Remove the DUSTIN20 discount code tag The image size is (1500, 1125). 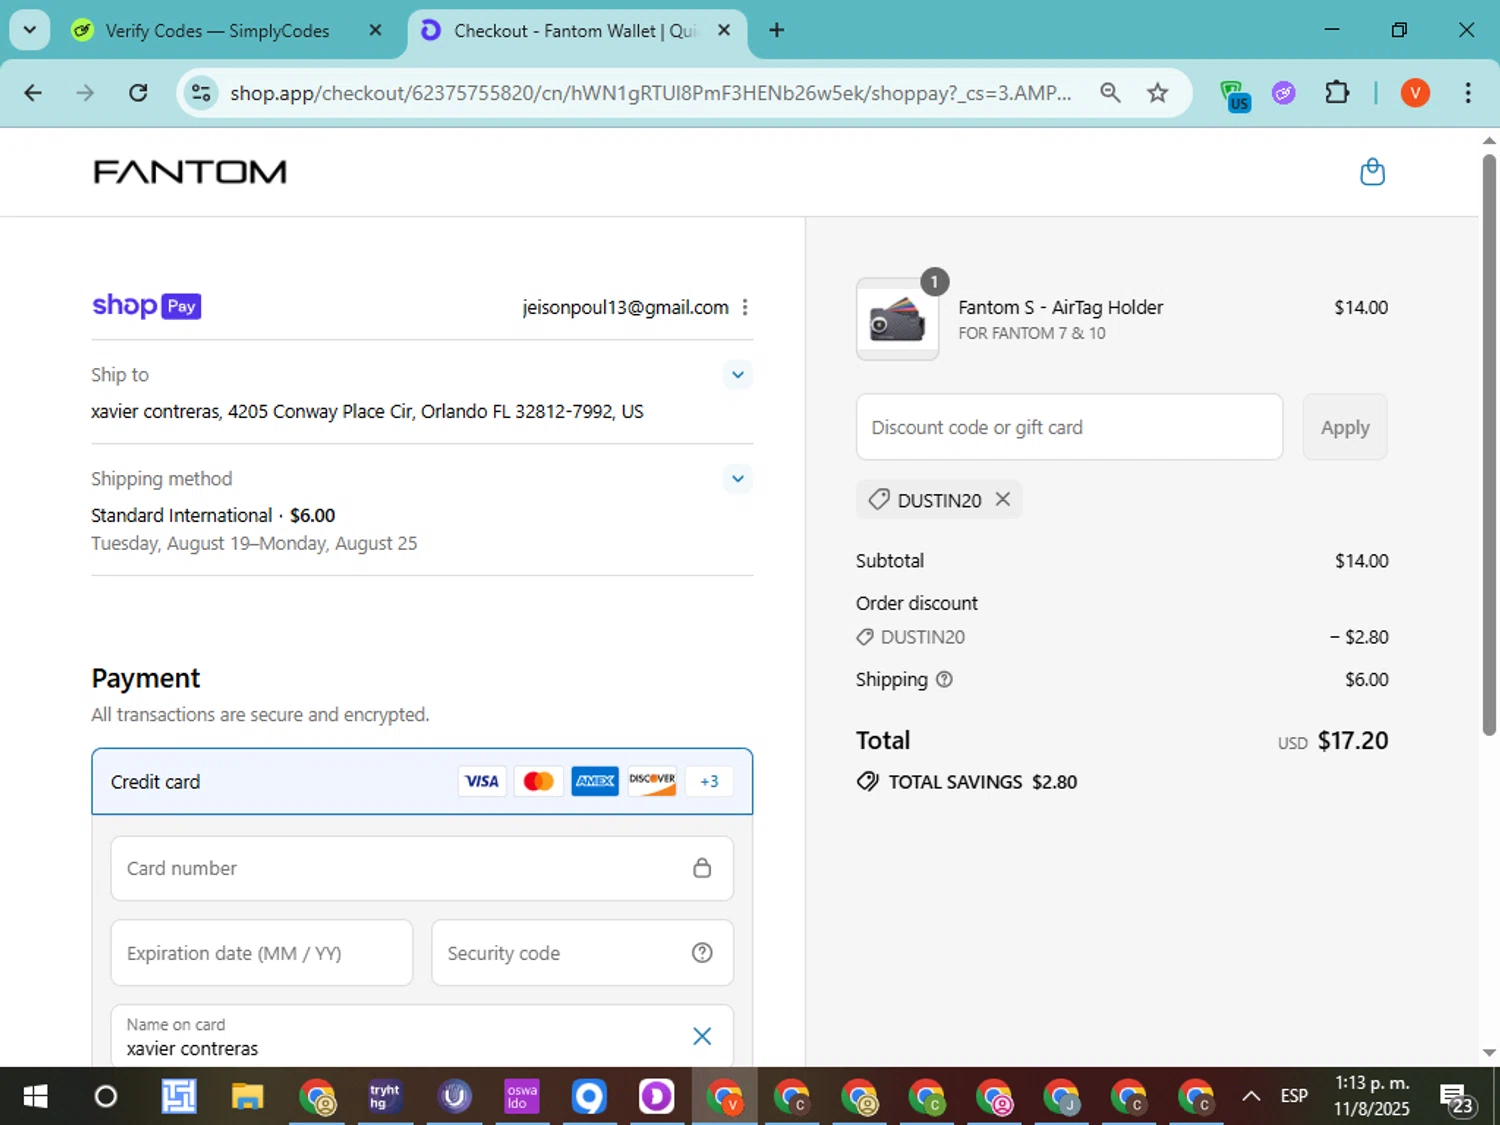point(1003,499)
